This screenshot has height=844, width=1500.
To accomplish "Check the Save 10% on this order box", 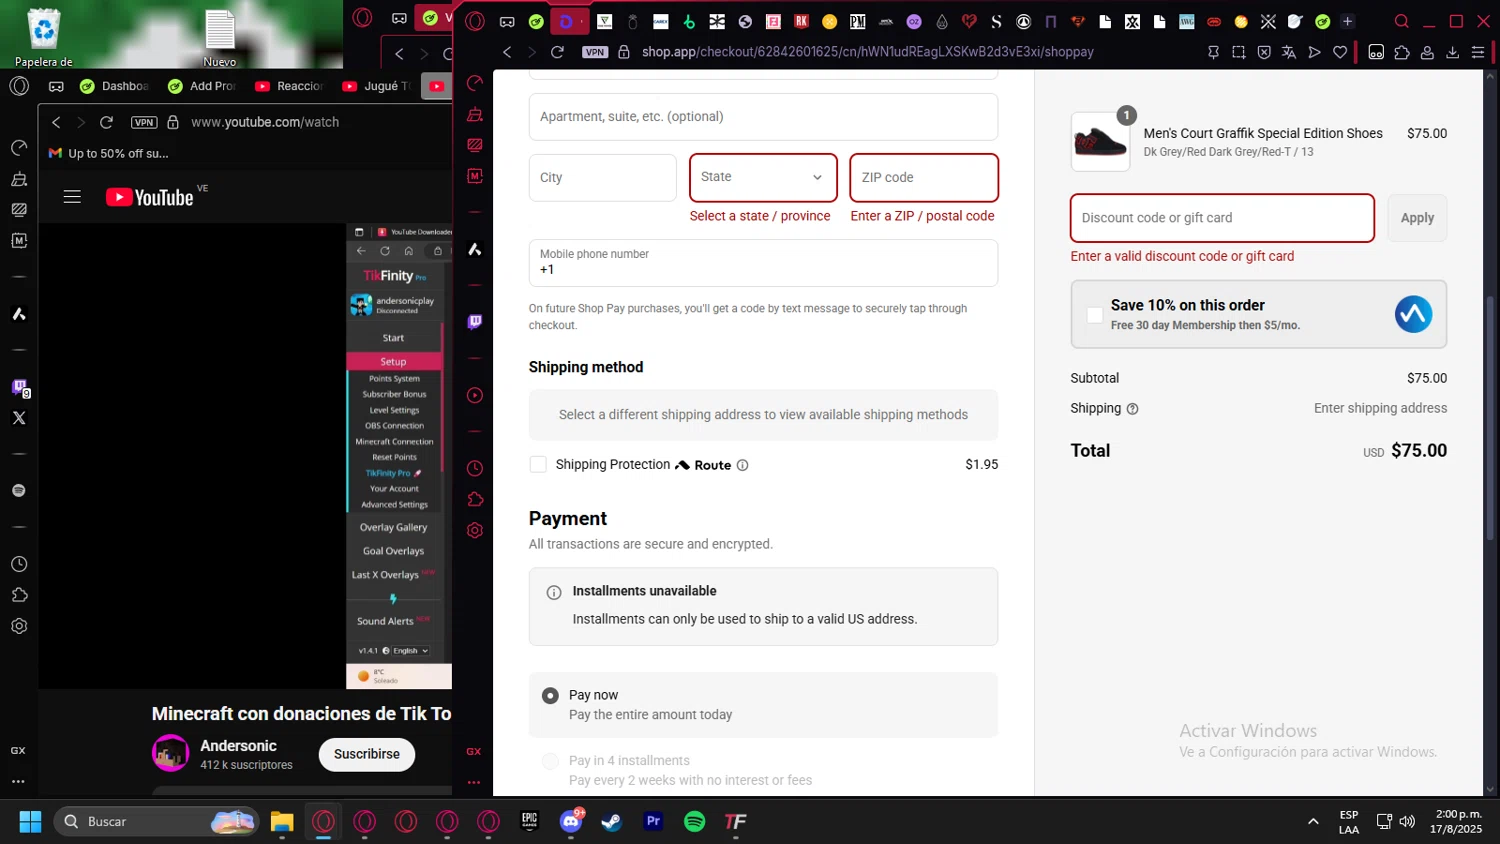I will coord(1095,315).
